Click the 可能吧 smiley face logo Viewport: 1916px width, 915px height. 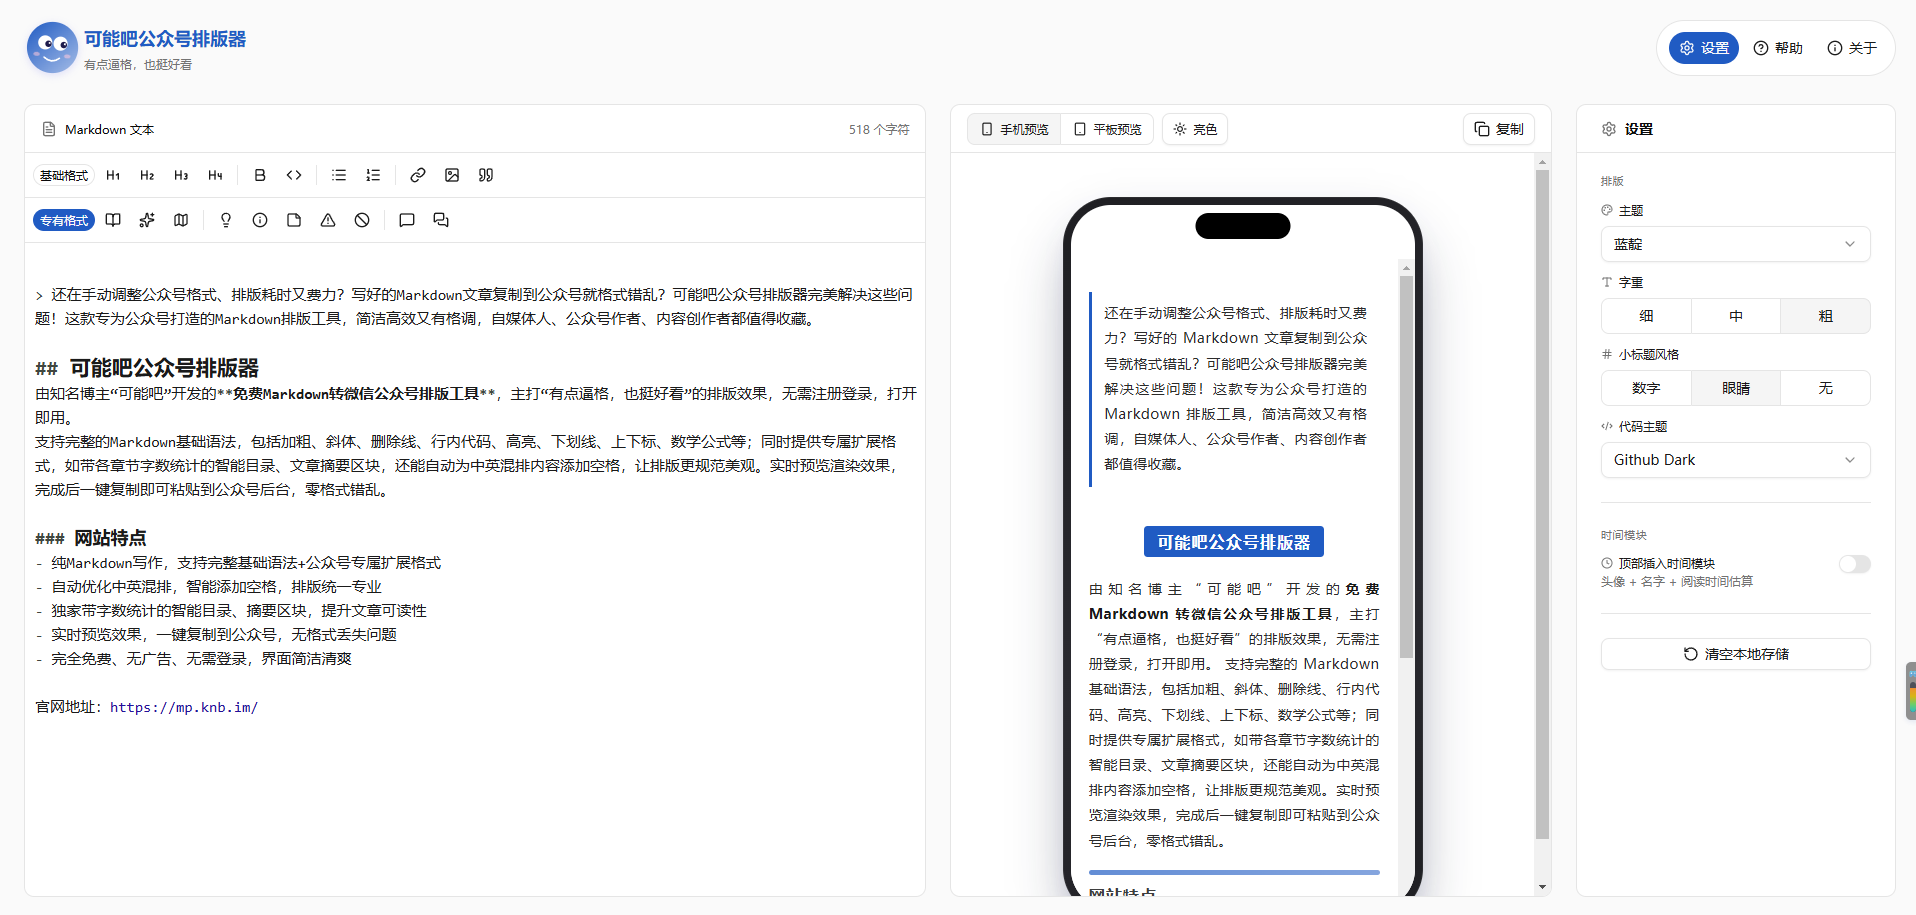click(52, 48)
